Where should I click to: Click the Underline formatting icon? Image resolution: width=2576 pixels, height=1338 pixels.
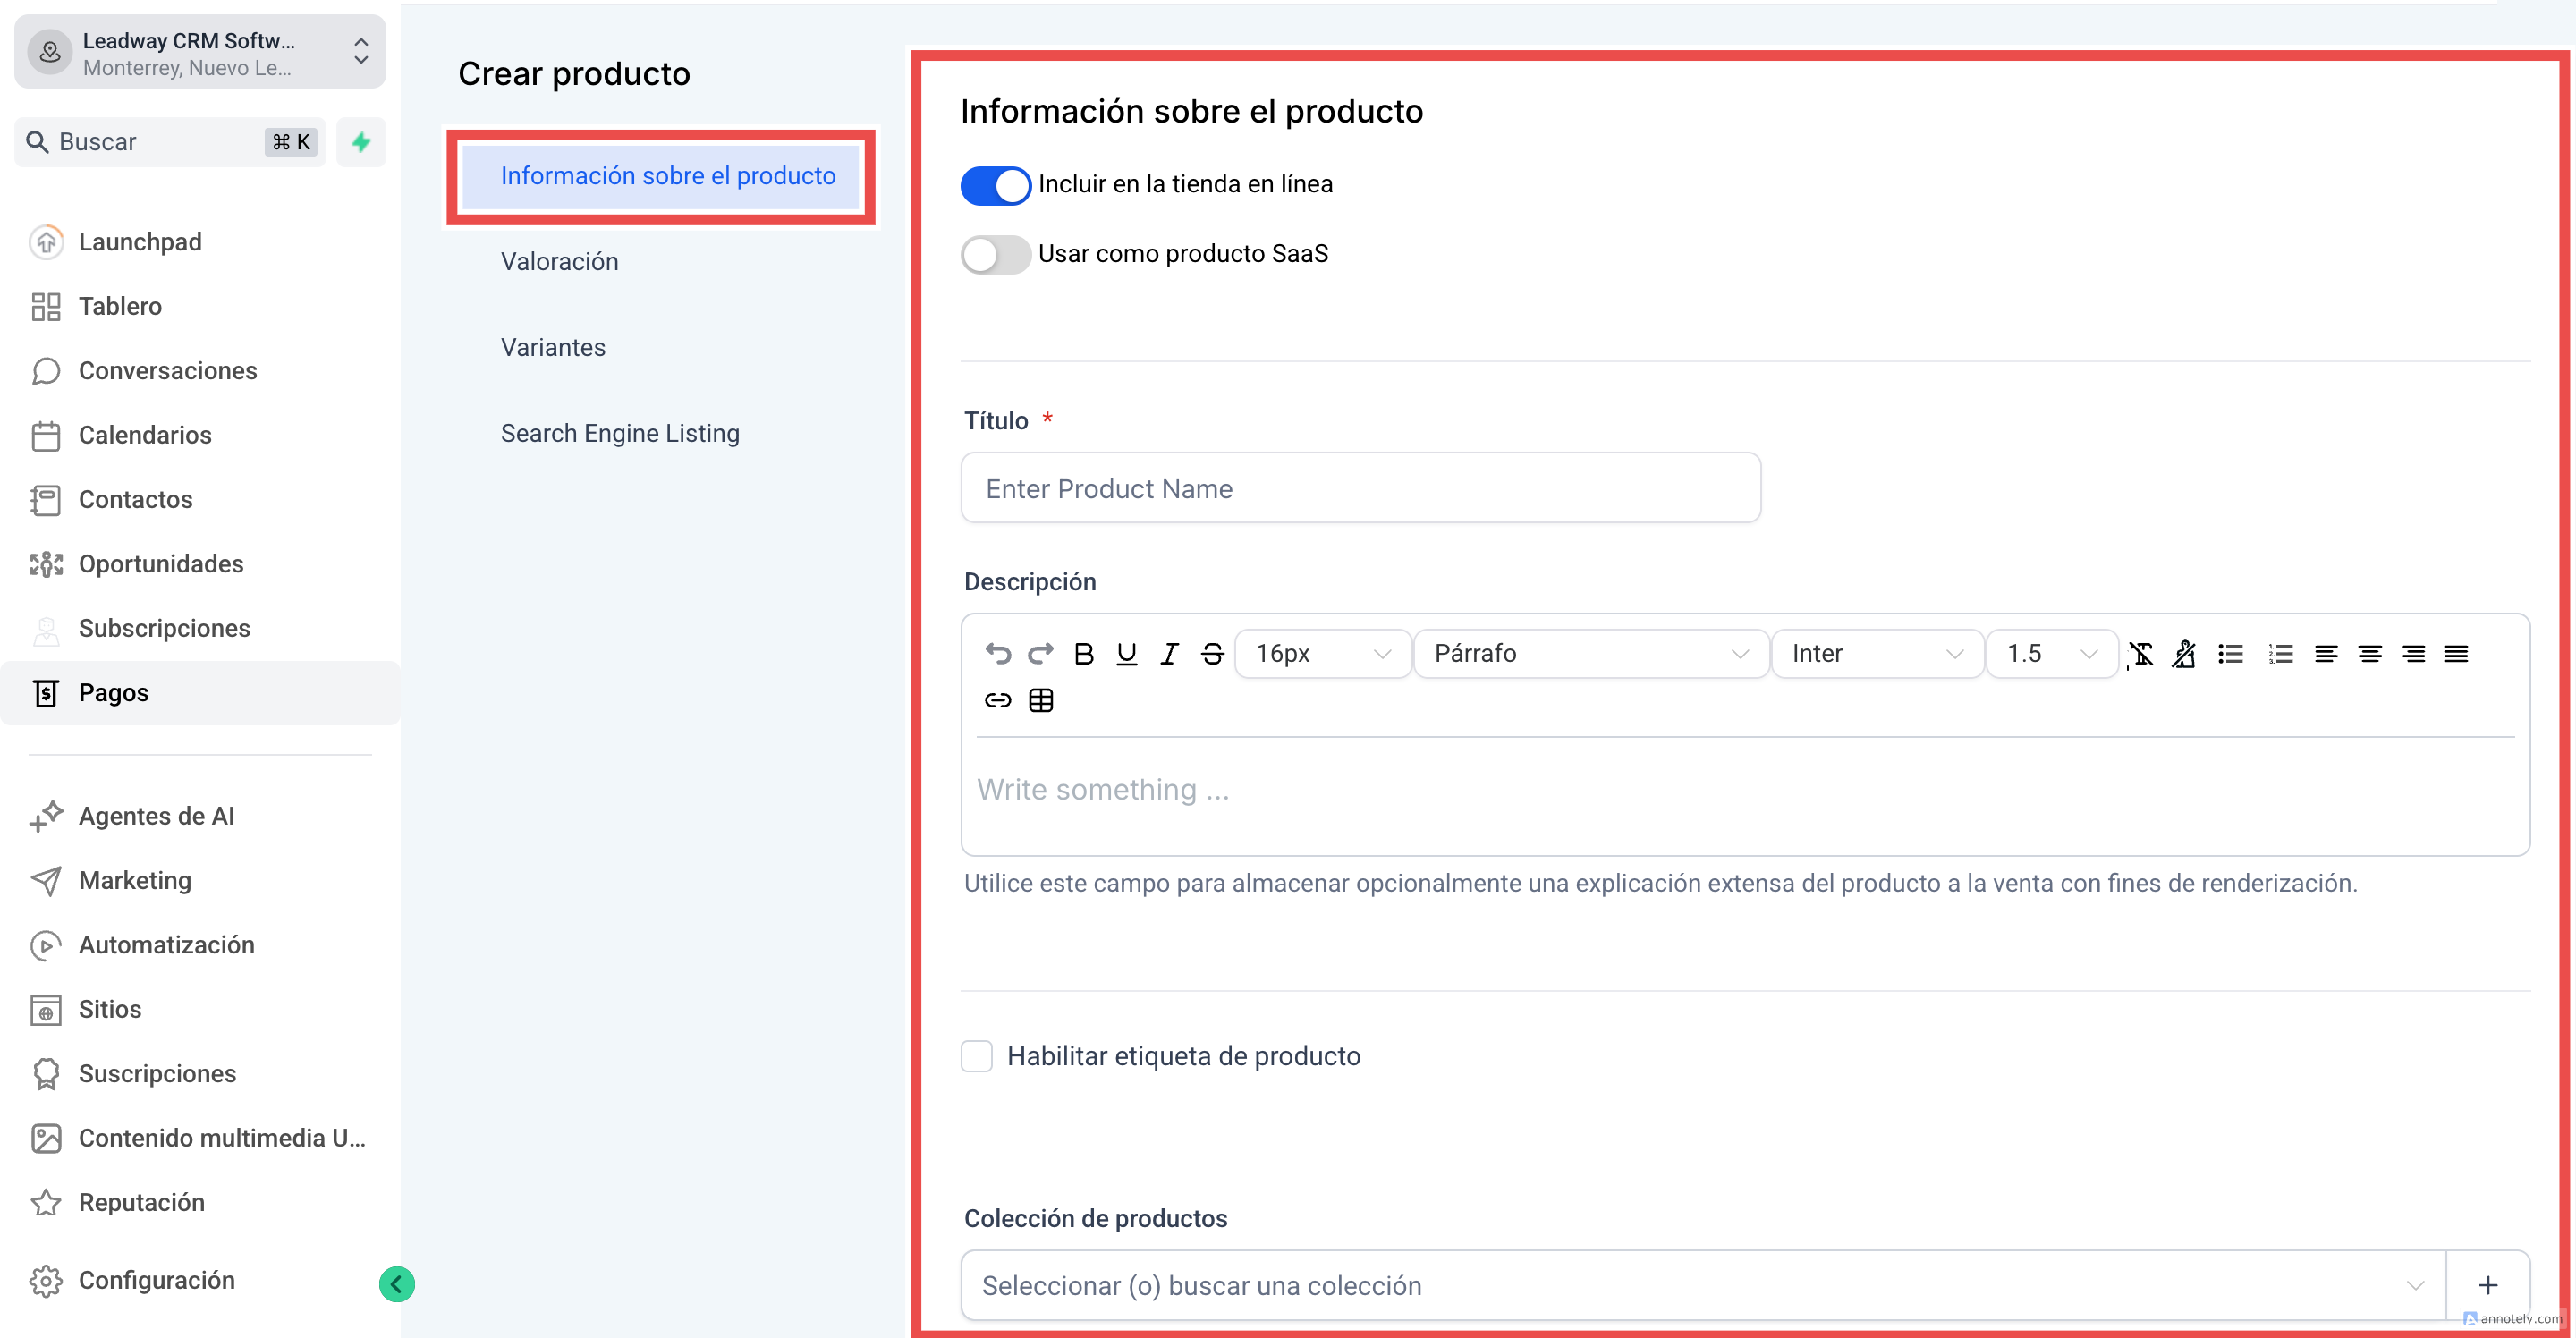[1126, 654]
